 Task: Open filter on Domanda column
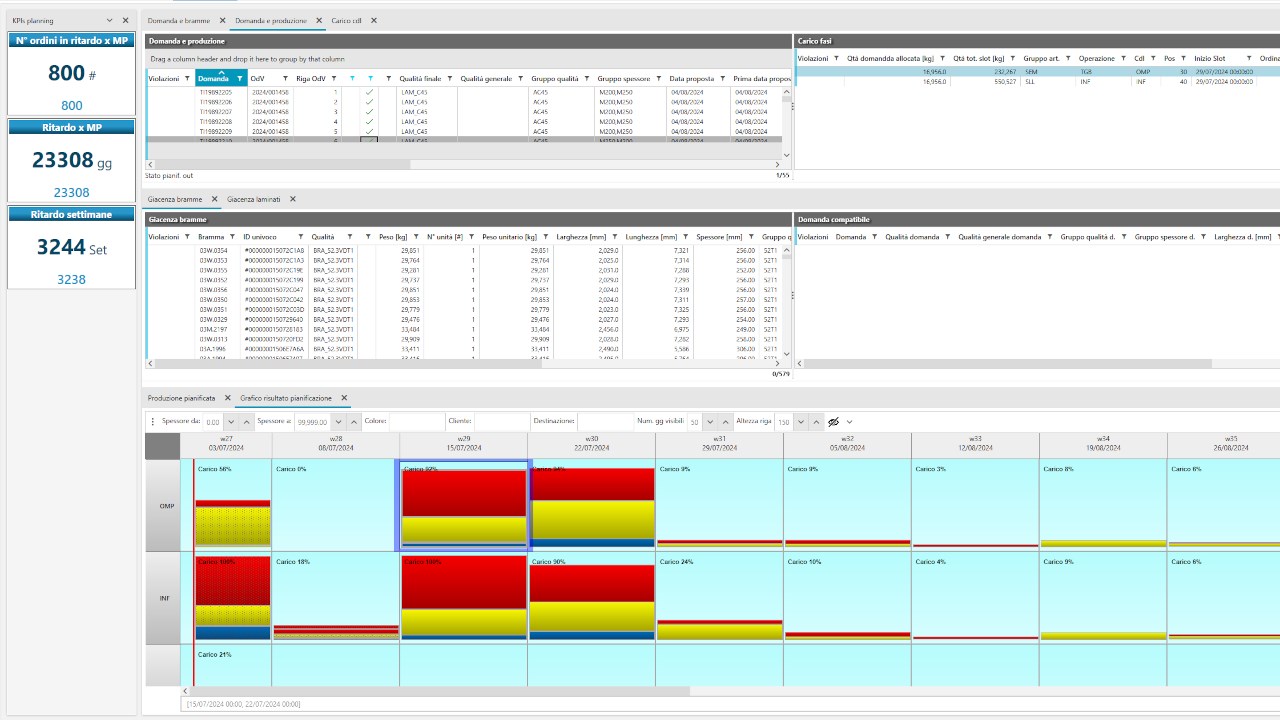[x=239, y=78]
